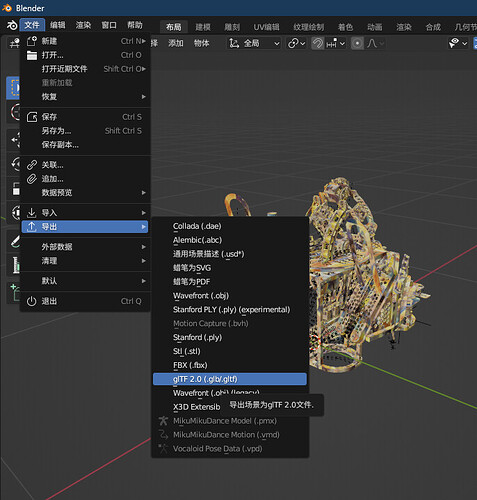Switch to the 建模 workspace tab
The height and width of the screenshot is (500, 477).
click(x=203, y=27)
